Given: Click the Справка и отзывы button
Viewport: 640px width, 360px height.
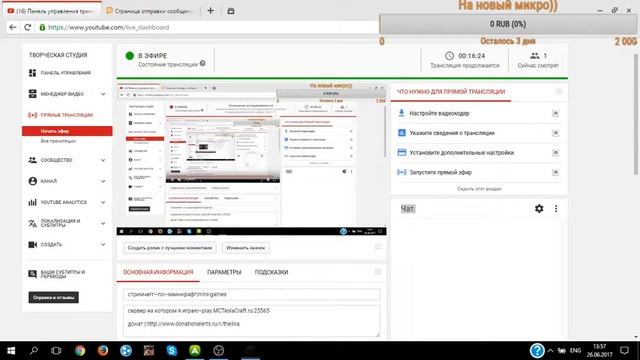Looking at the screenshot, I should click(53, 298).
